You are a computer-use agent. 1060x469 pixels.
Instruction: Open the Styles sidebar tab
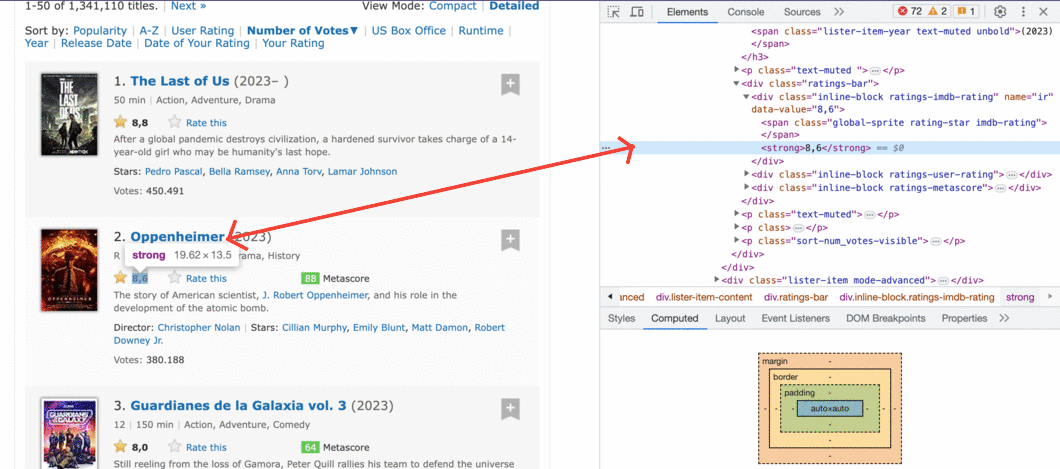[621, 318]
